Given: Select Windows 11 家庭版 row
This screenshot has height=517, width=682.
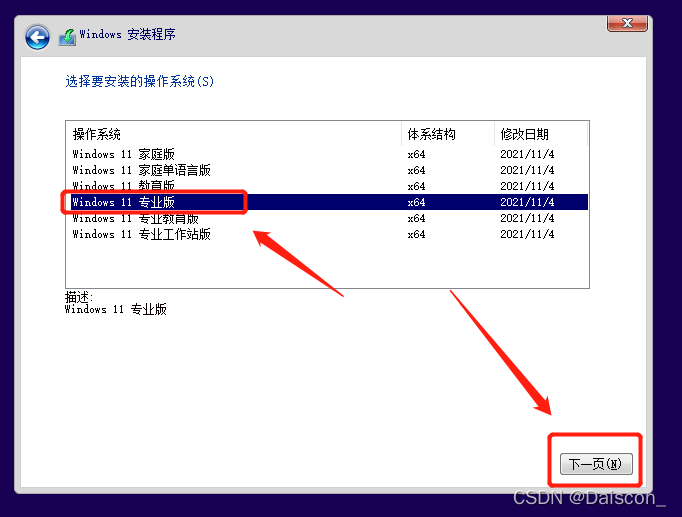Looking at the screenshot, I should pyautogui.click(x=327, y=154).
